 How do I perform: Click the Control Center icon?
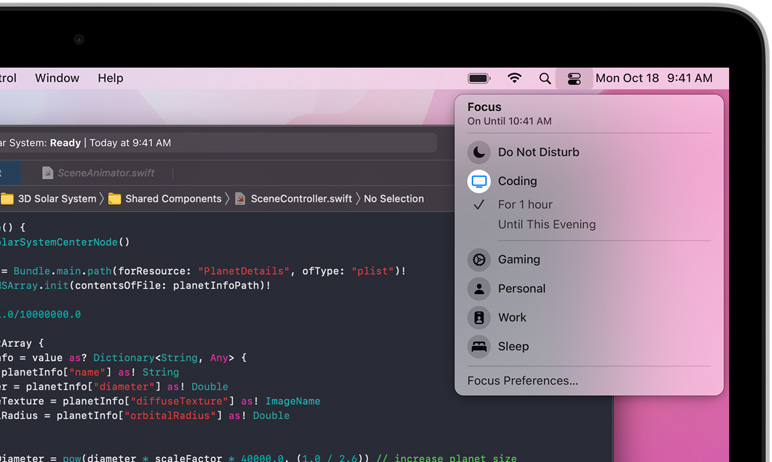(574, 78)
